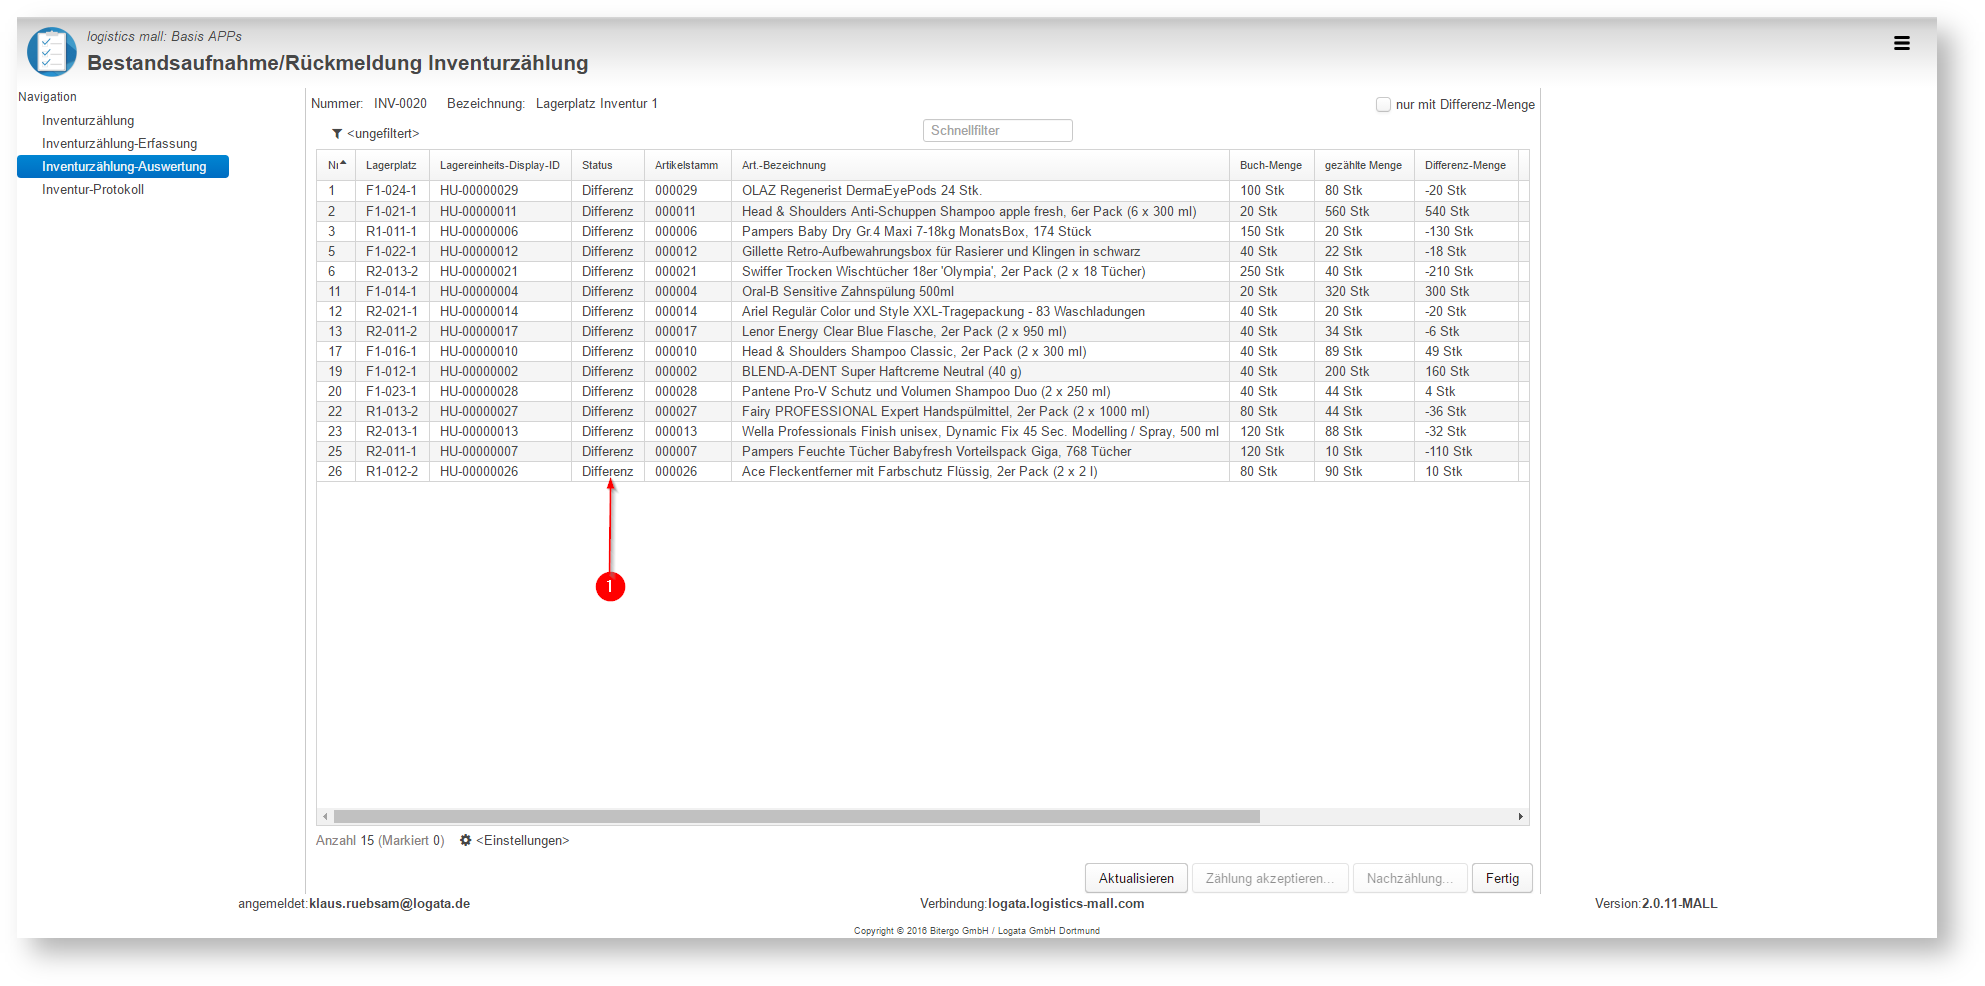Click Lagerplatz cell R2-013-2
Viewport: 1985px width, 986px height.
pyautogui.click(x=392, y=272)
